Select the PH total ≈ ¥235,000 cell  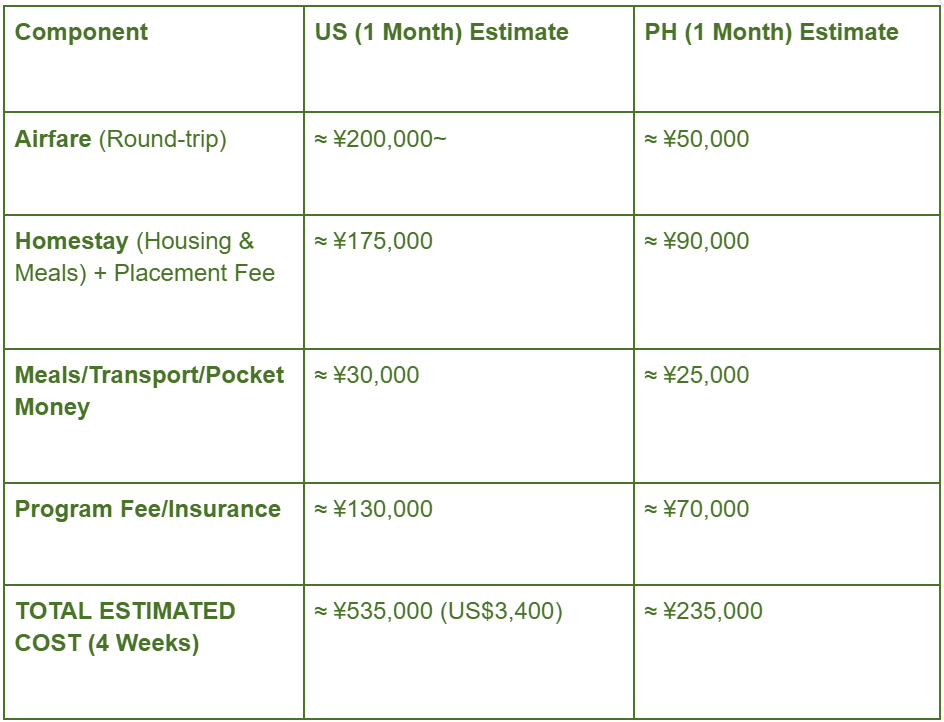pos(704,611)
